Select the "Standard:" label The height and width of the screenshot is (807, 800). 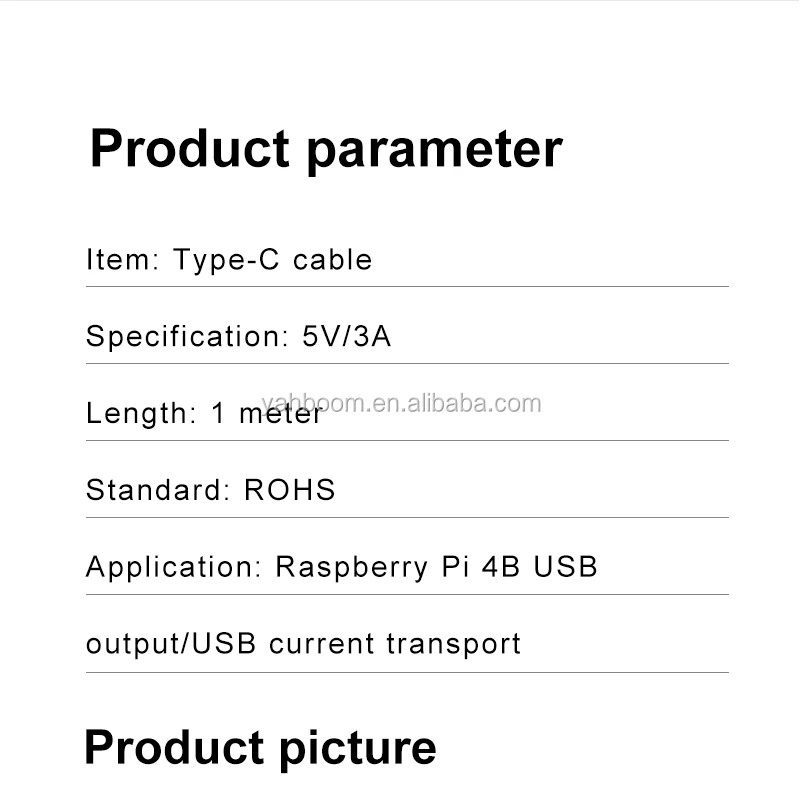[x=158, y=490]
